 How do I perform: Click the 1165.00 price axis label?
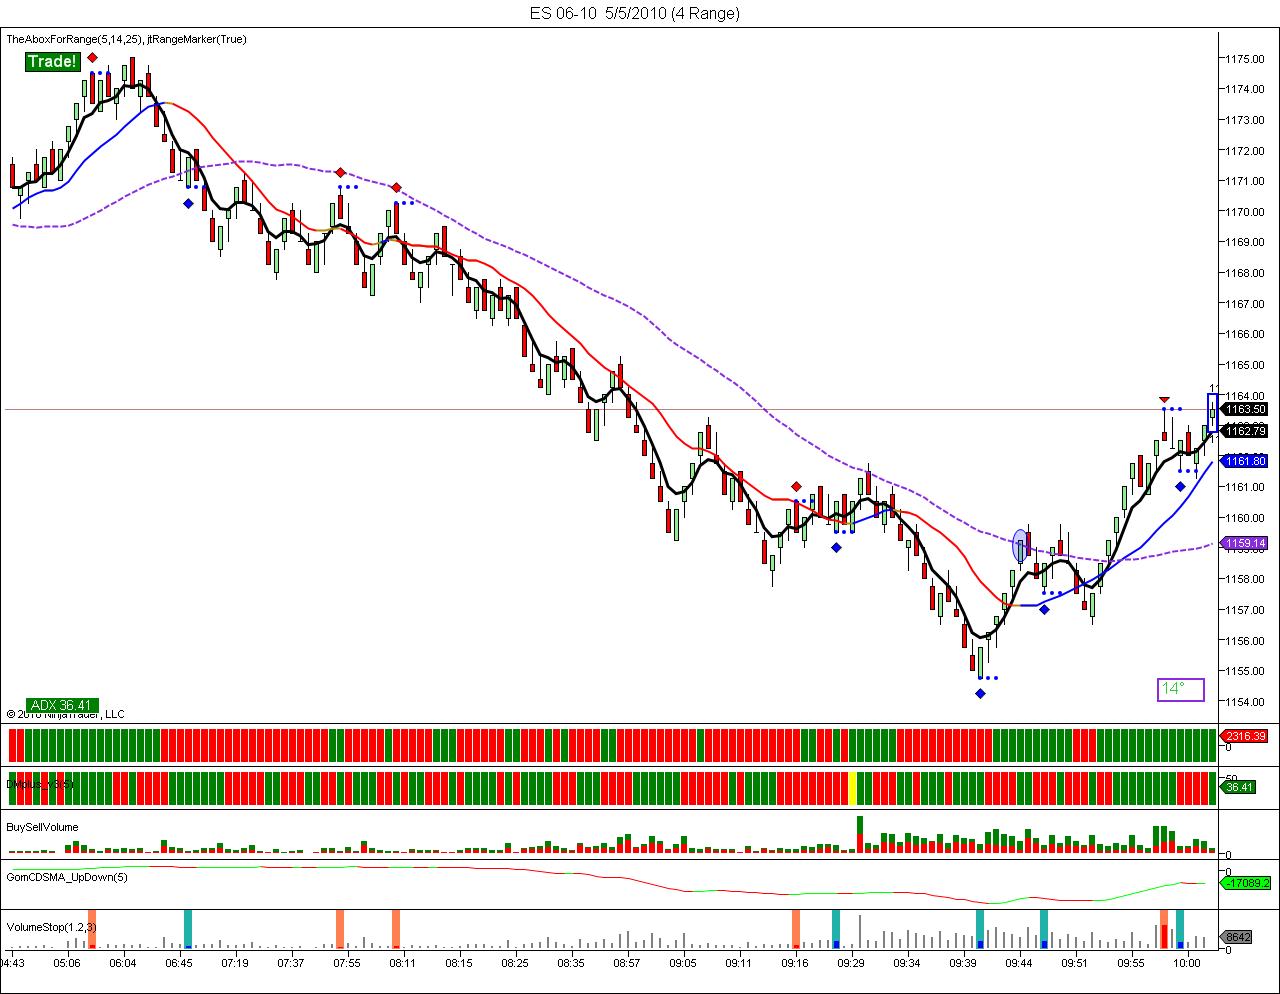point(1246,365)
